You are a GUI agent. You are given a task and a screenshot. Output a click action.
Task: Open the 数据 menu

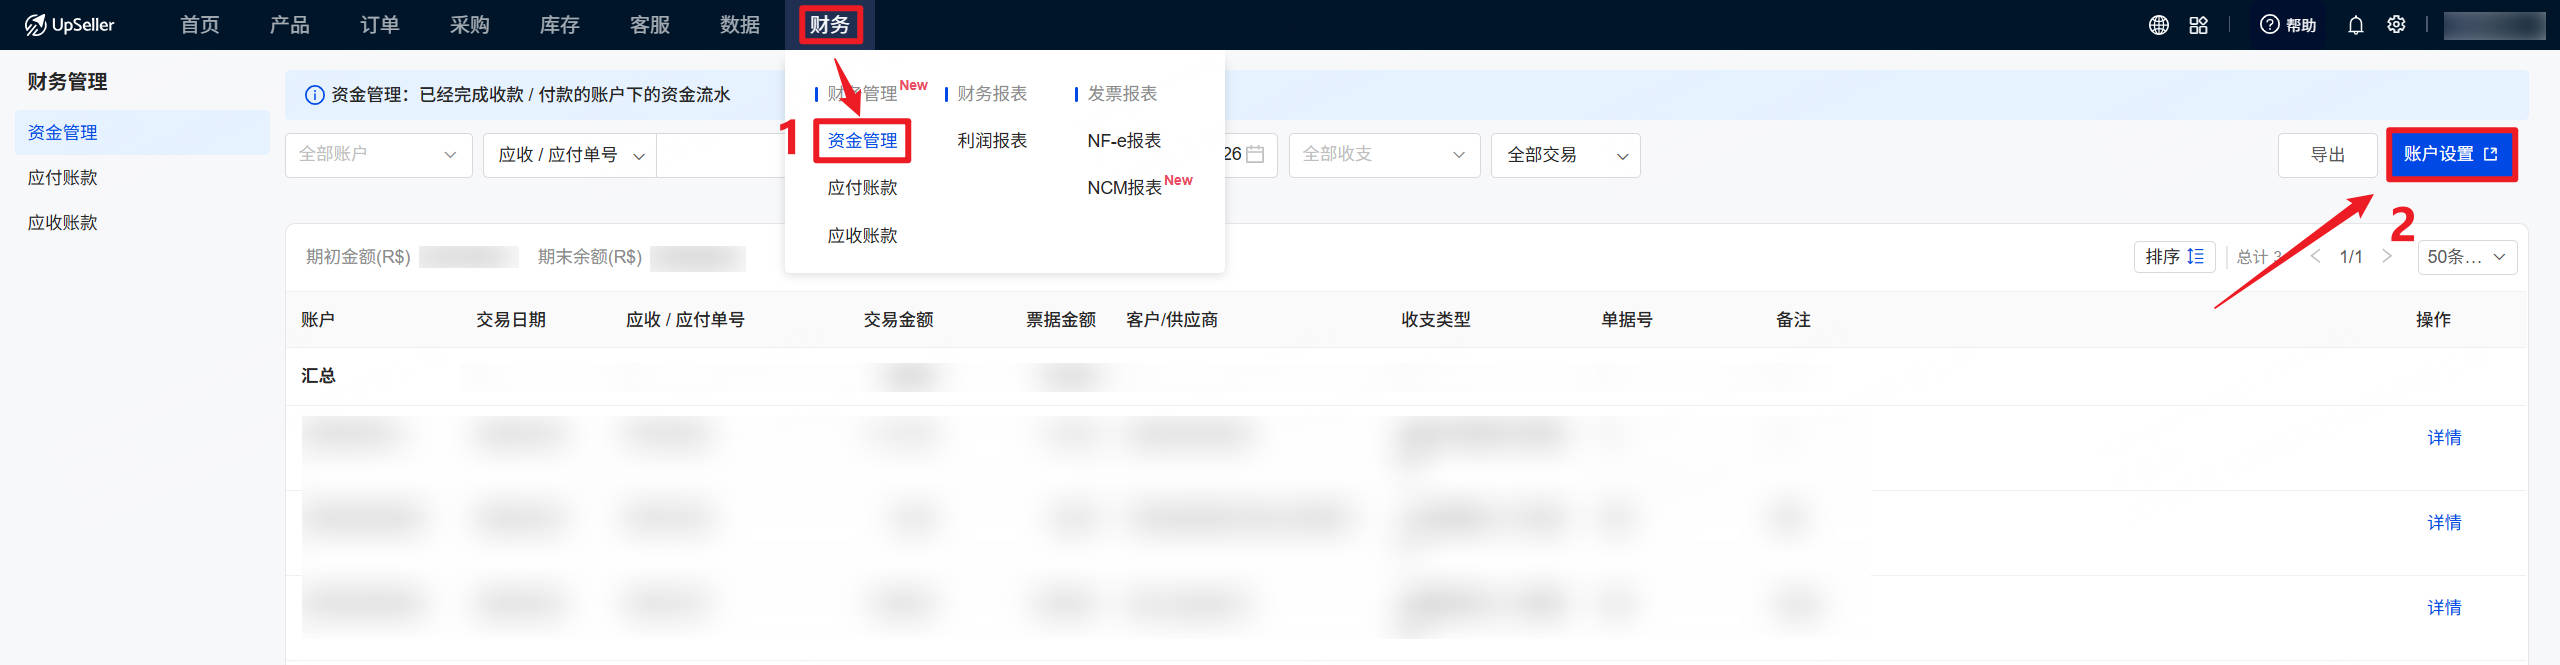[x=739, y=25]
